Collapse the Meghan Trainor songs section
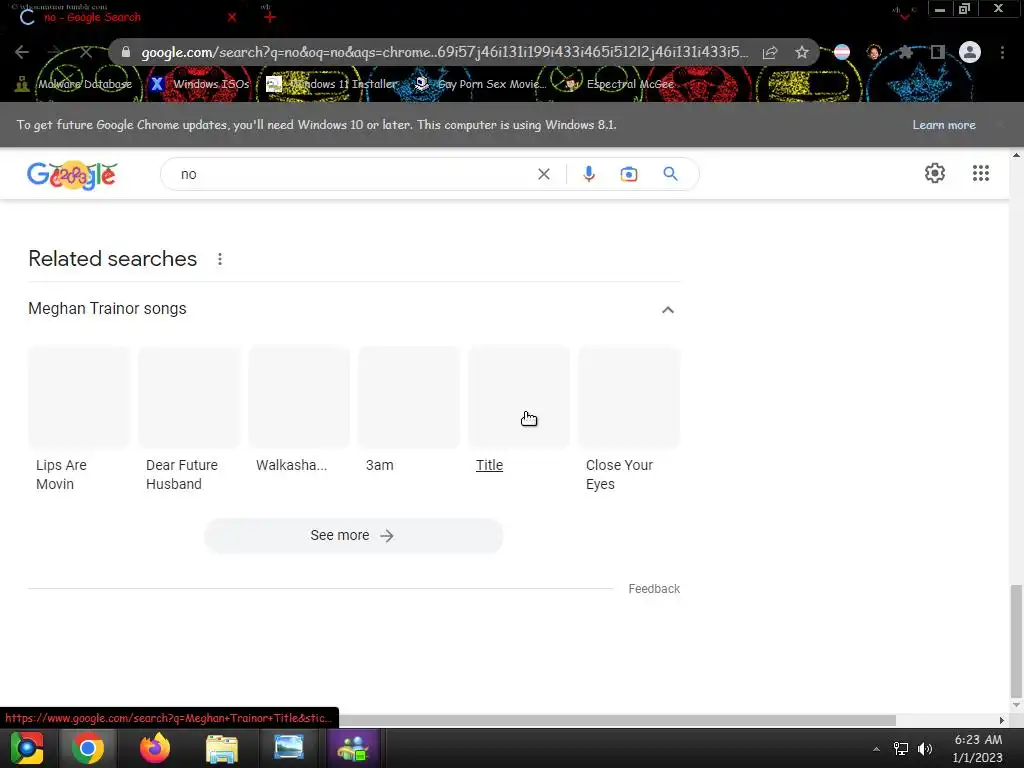This screenshot has width=1024, height=768. click(x=667, y=310)
